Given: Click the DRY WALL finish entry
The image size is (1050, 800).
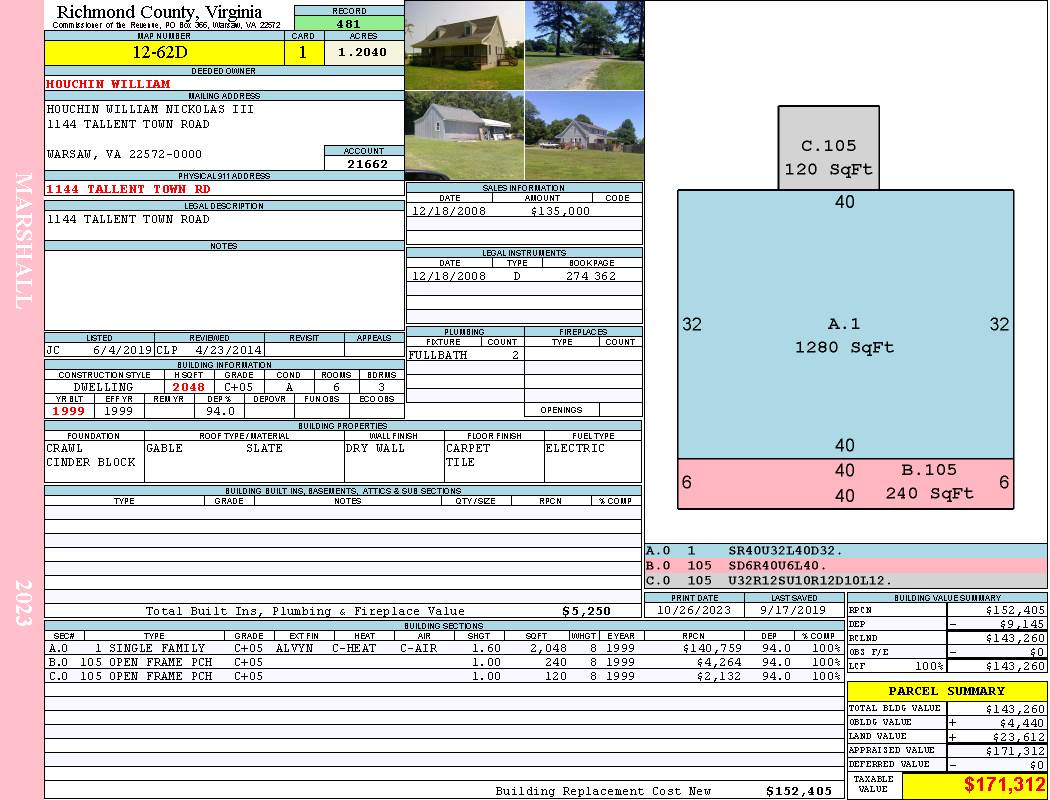Looking at the screenshot, I should [375, 448].
